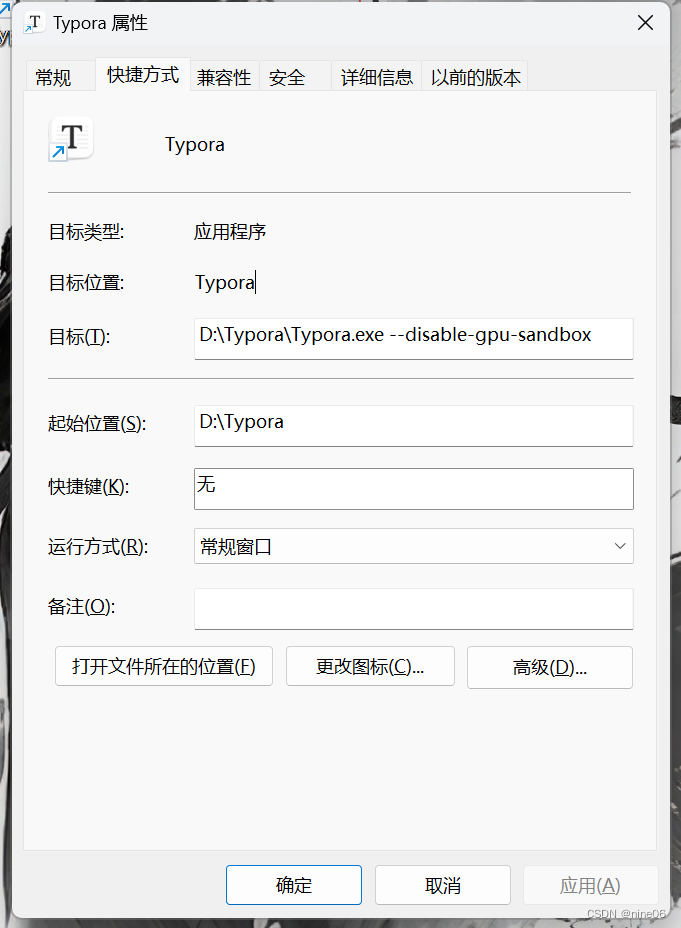Click the empty 备注 field

click(413, 609)
